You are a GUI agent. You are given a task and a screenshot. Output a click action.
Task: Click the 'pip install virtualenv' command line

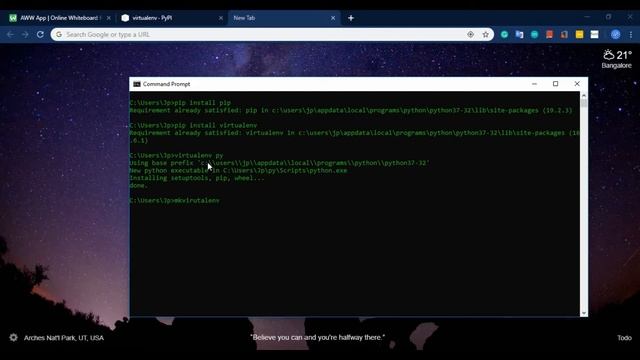point(193,125)
